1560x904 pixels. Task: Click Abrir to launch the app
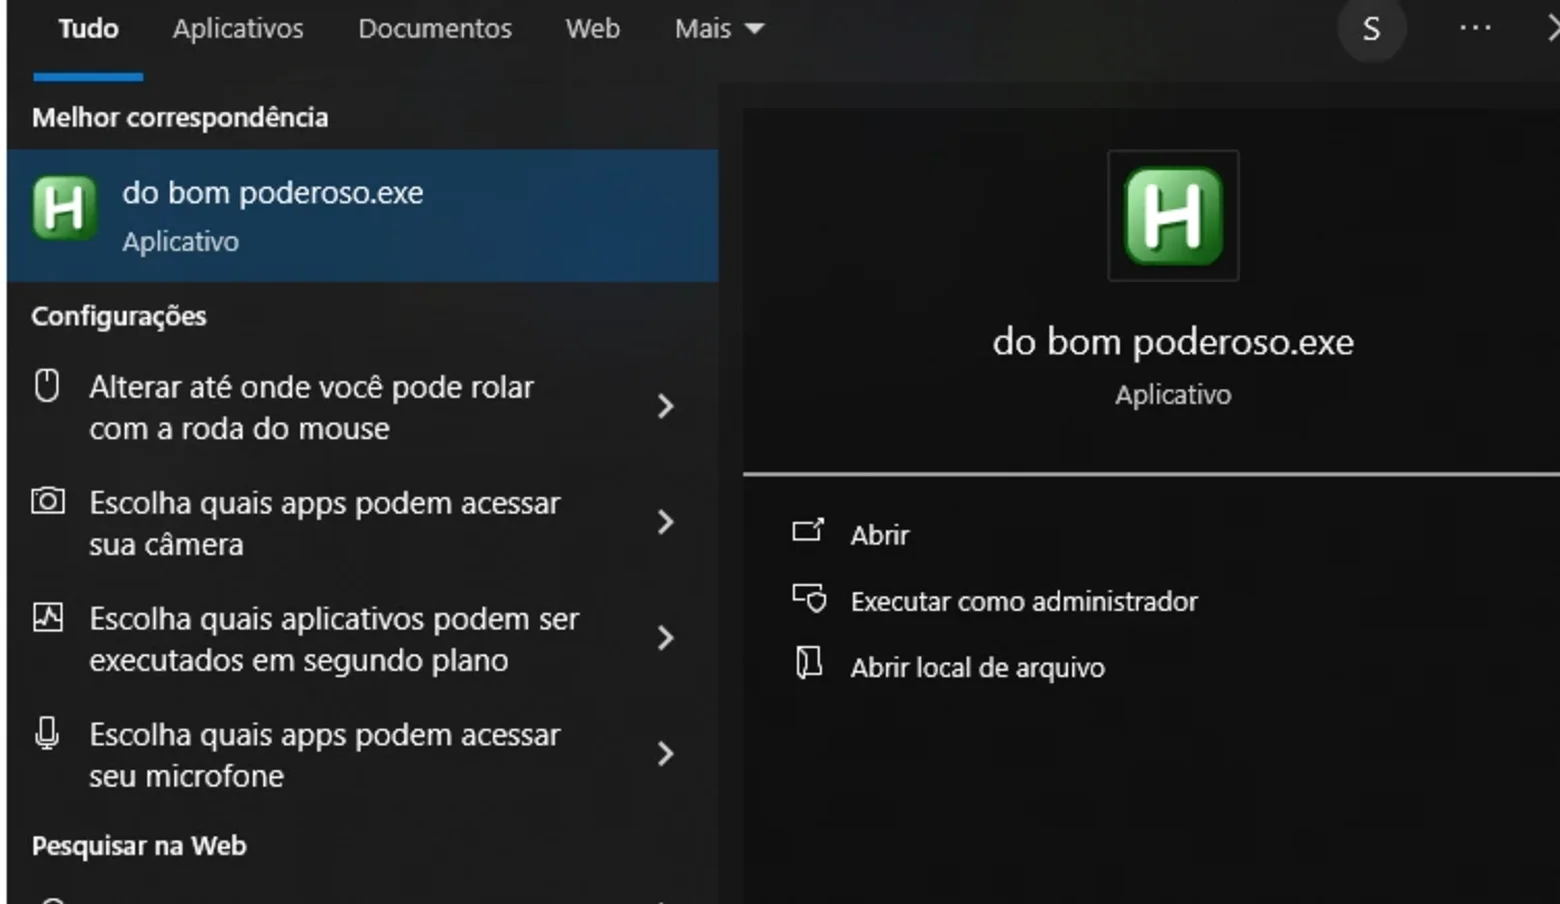pos(880,535)
